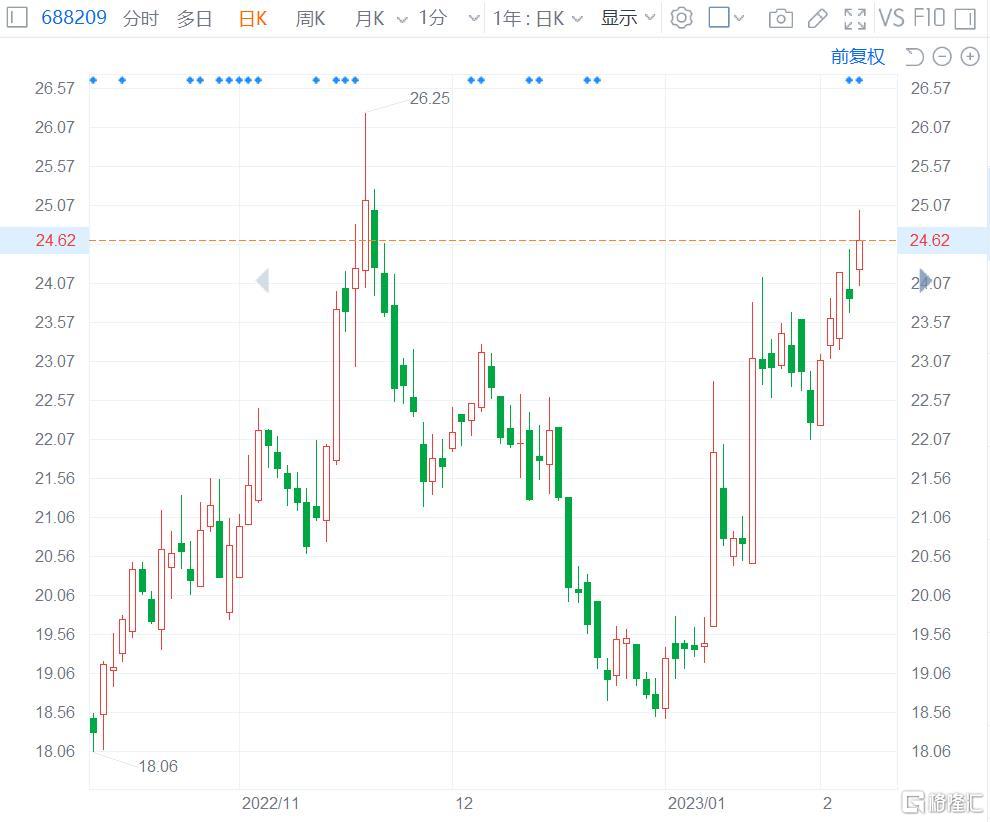The width and height of the screenshot is (990, 822).
Task: Select the pencil drawing tool
Action: click(x=817, y=18)
